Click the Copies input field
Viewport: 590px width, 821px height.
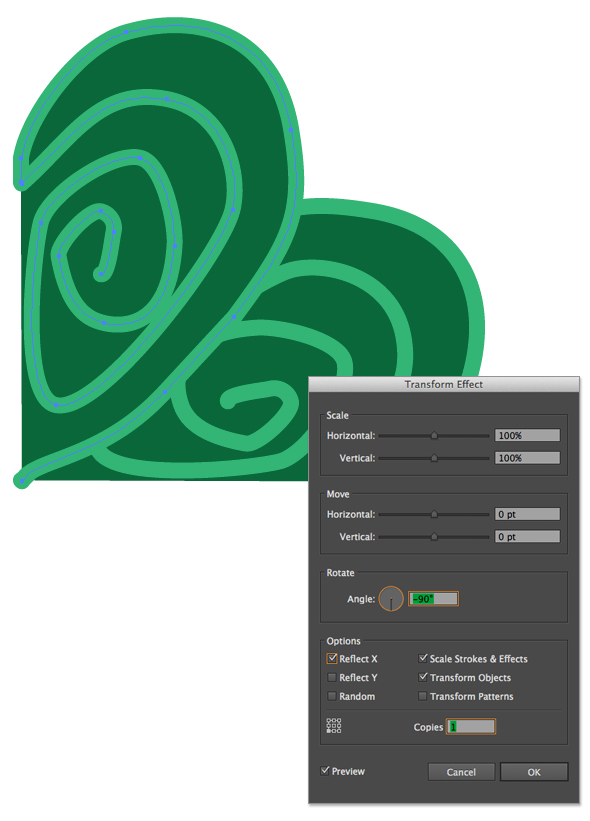pos(471,726)
